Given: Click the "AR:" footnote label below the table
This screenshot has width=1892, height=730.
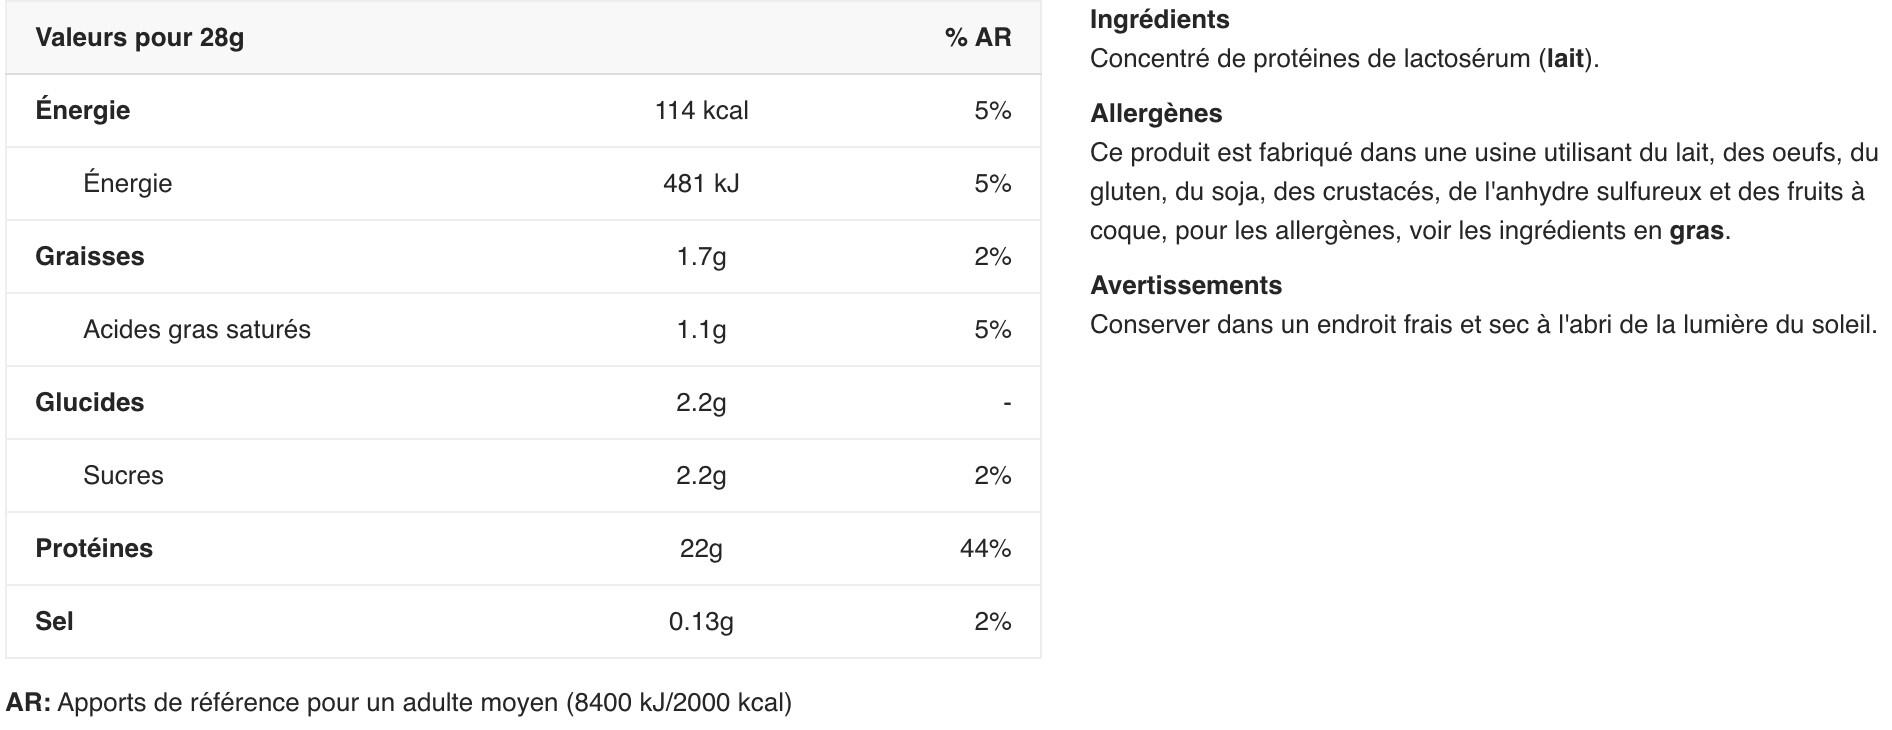Looking at the screenshot, I should click(x=28, y=703).
